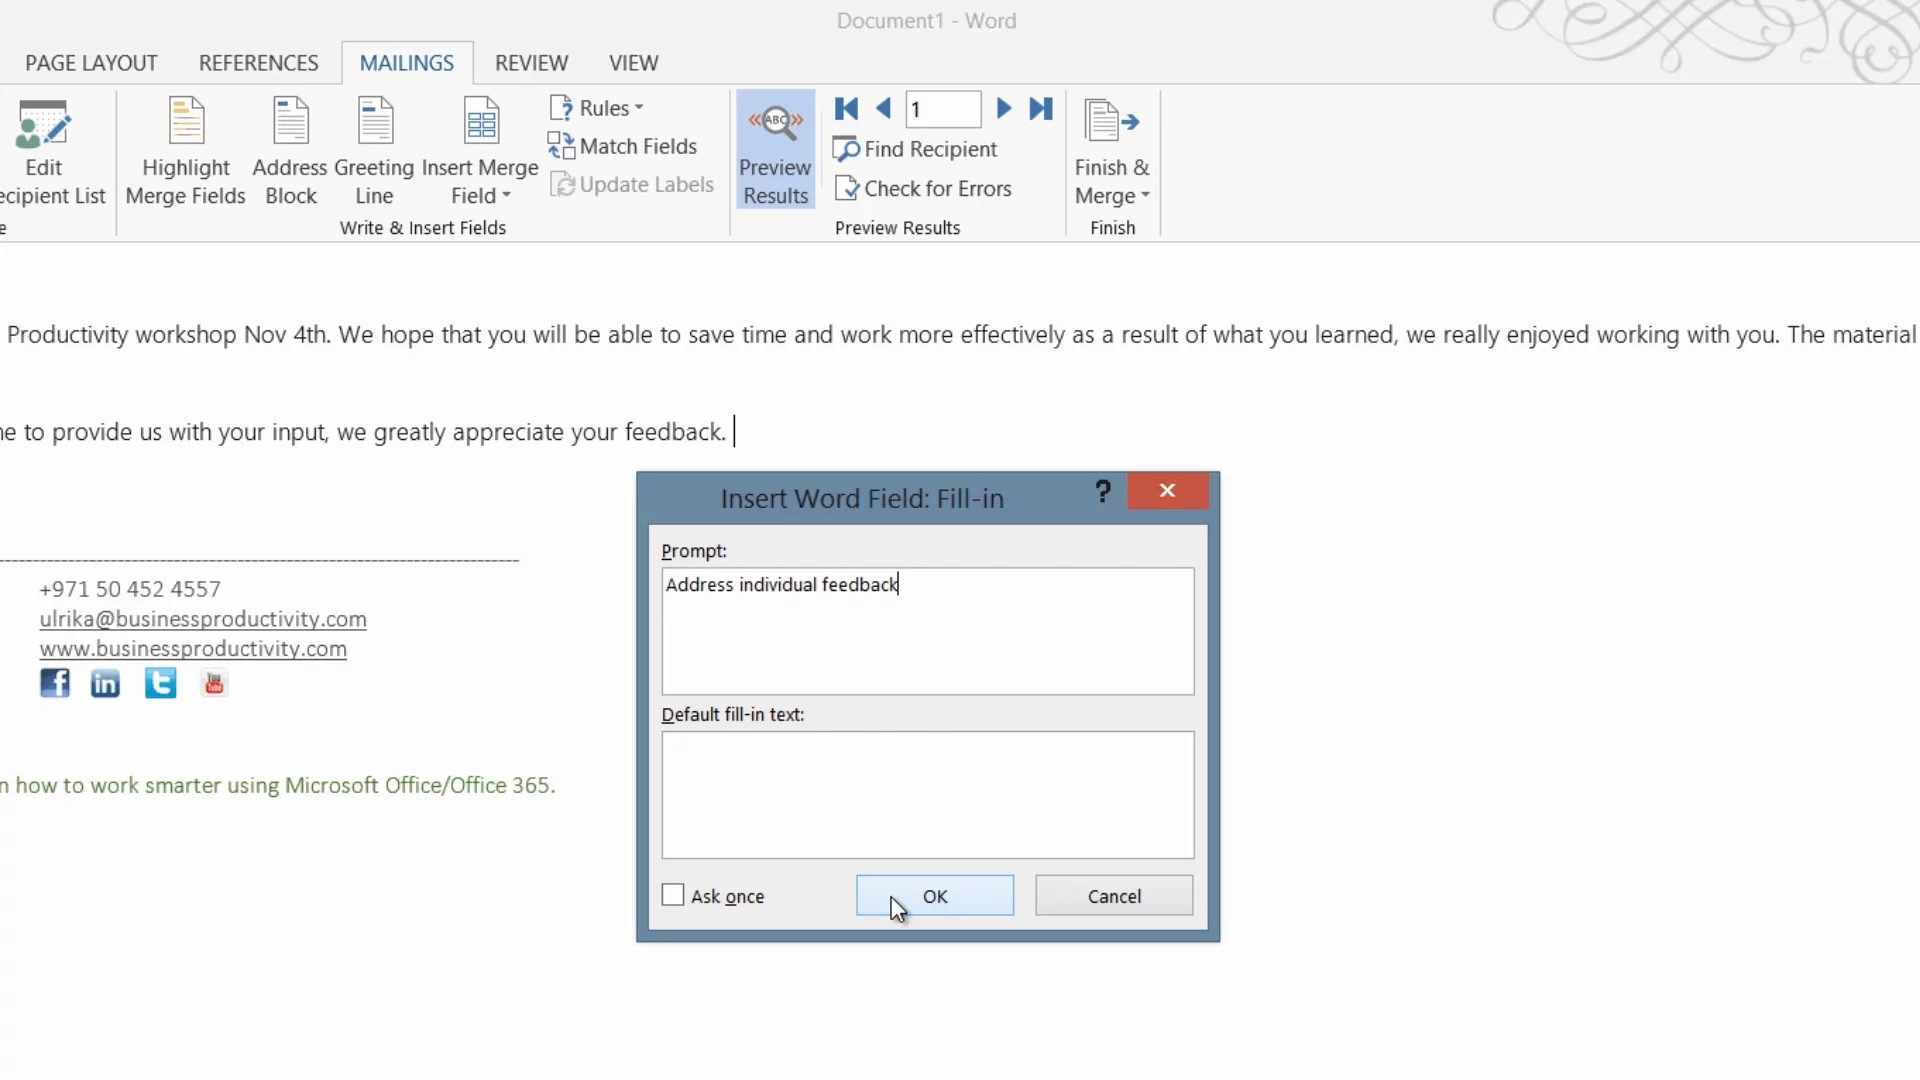Click the Default fill-in text box
The width and height of the screenshot is (1920, 1080).
click(927, 794)
